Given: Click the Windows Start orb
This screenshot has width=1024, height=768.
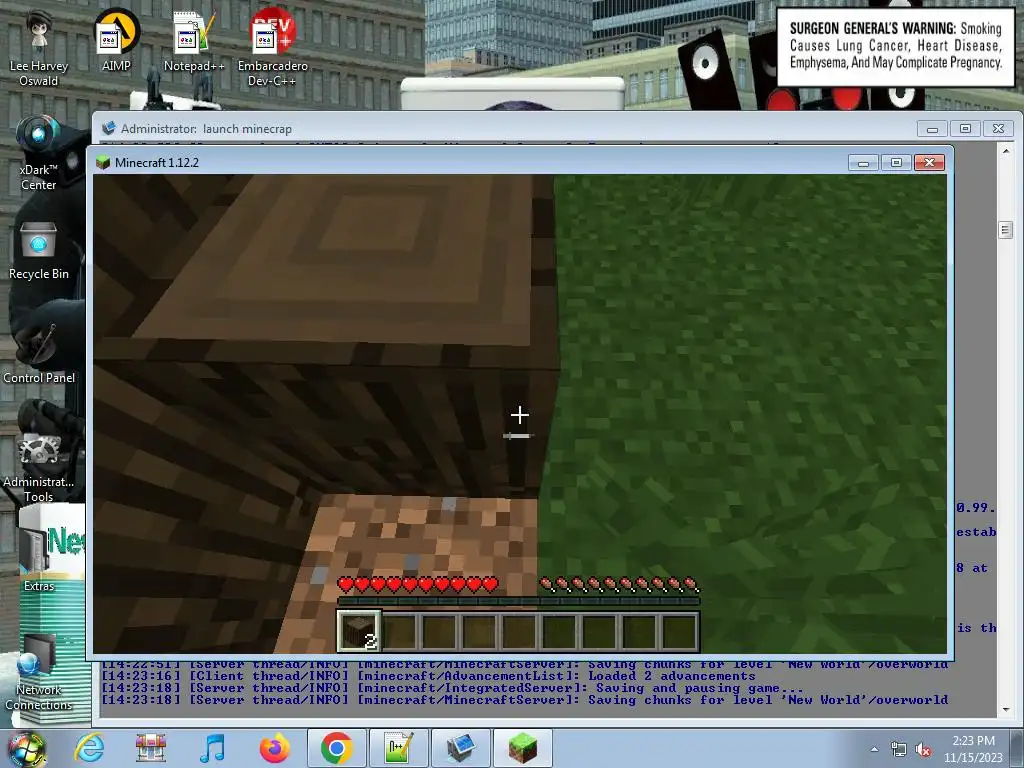Looking at the screenshot, I should 26,748.
